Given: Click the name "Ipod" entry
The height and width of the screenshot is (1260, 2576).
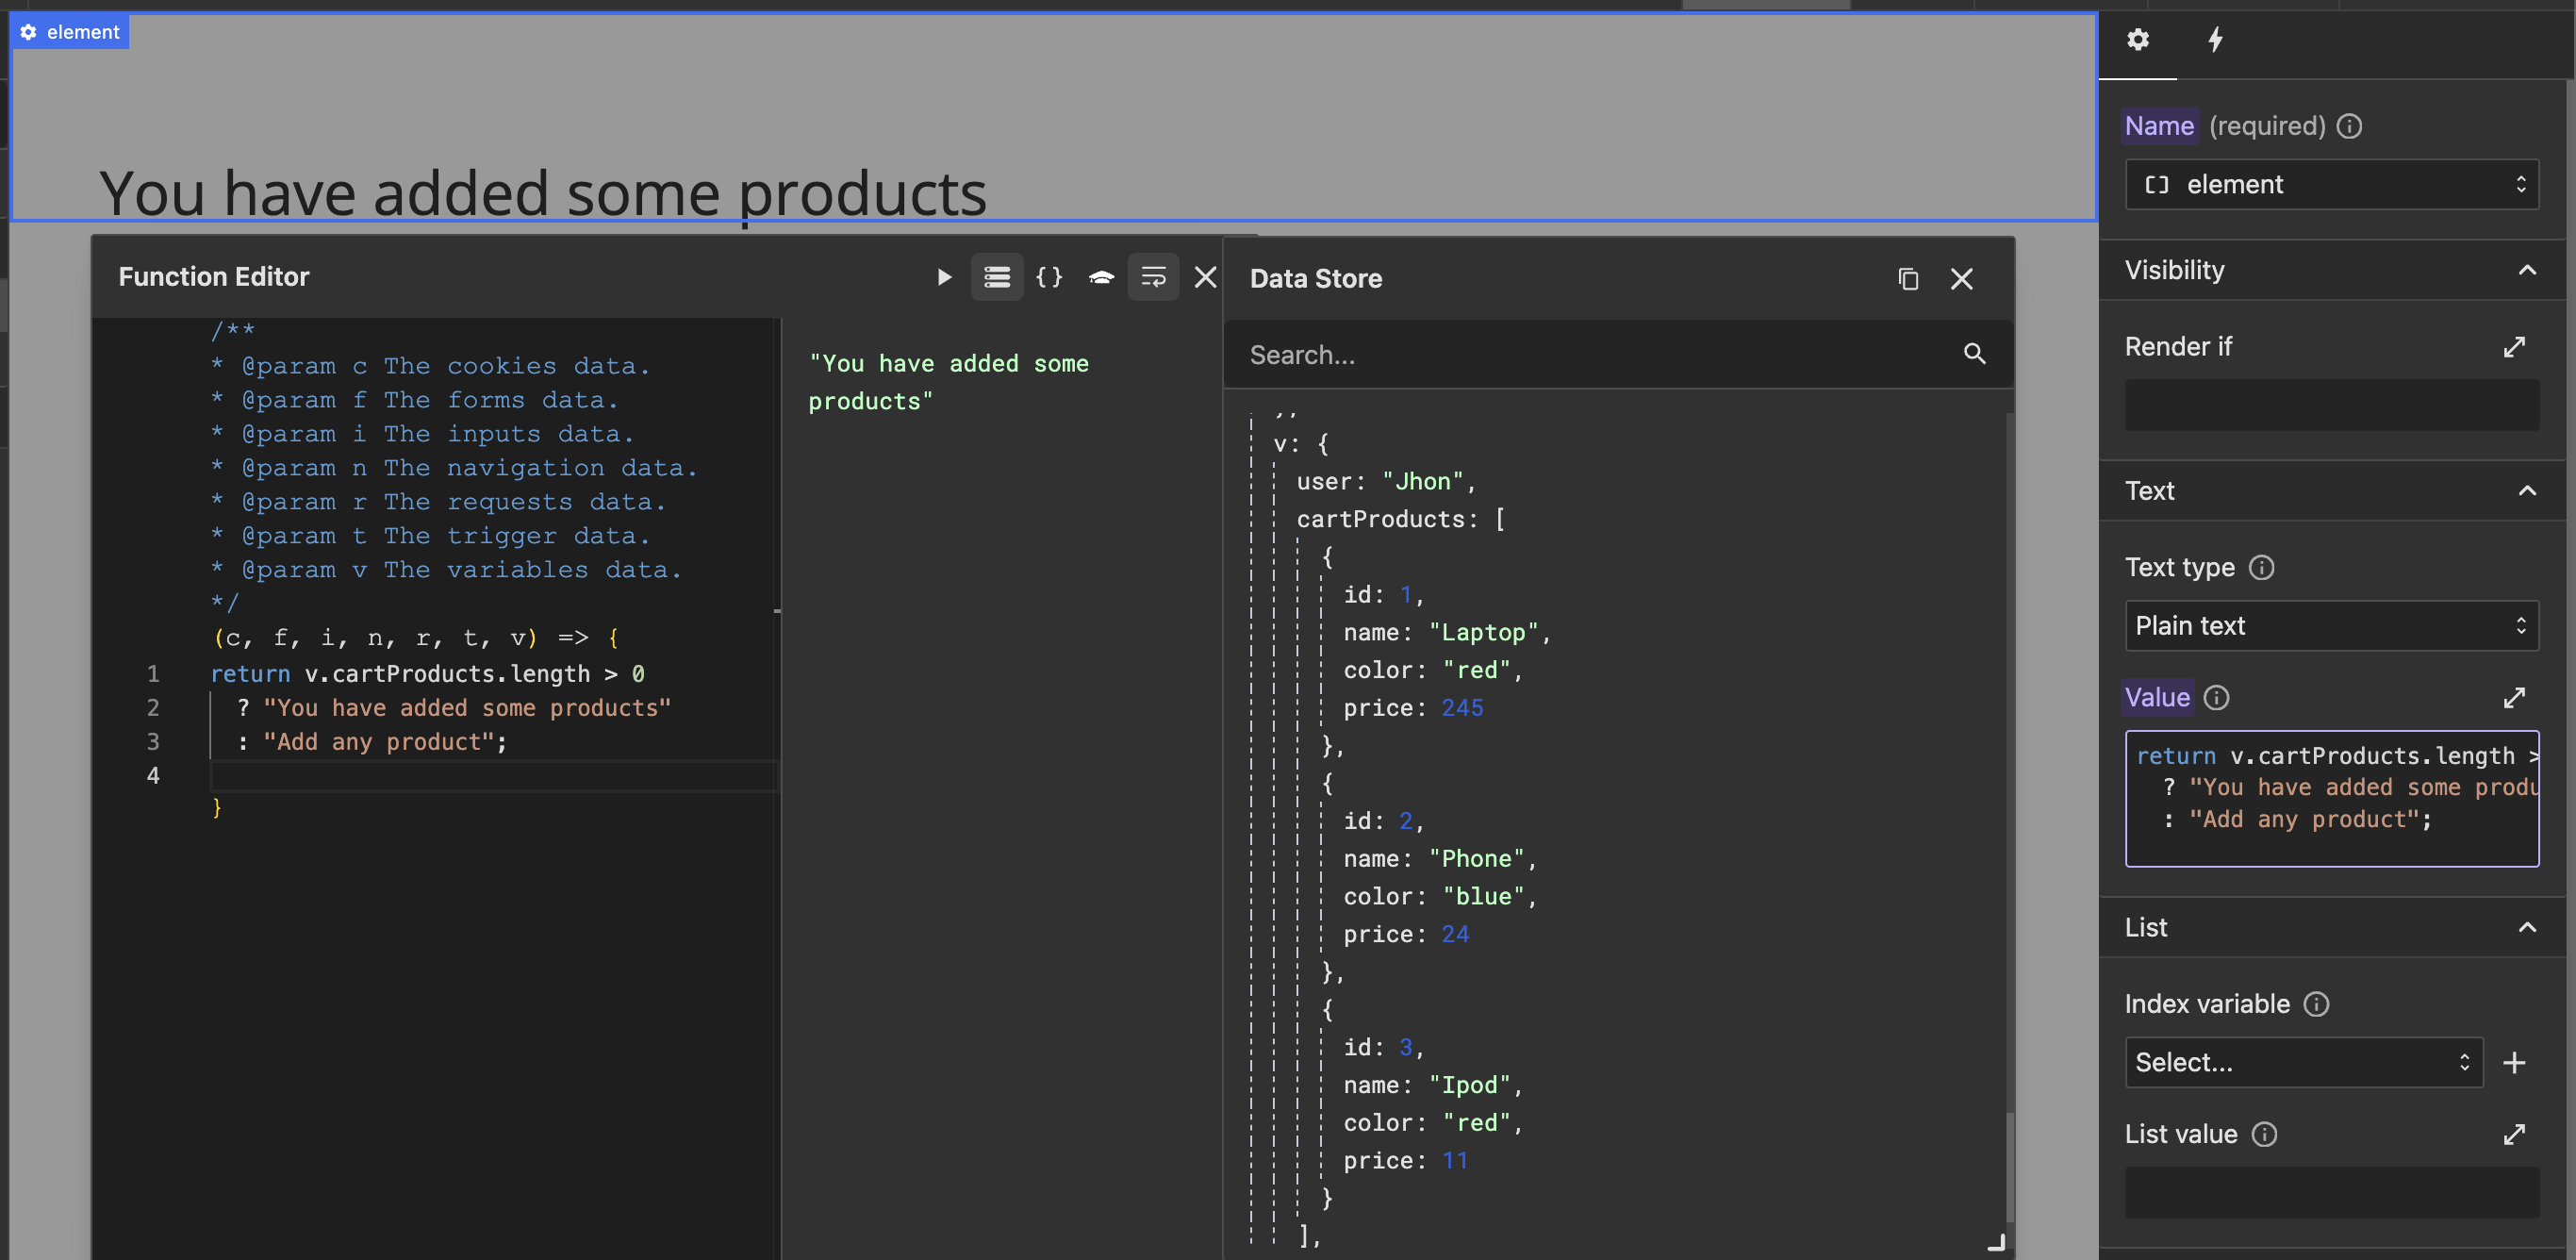Looking at the screenshot, I should [x=1433, y=1085].
